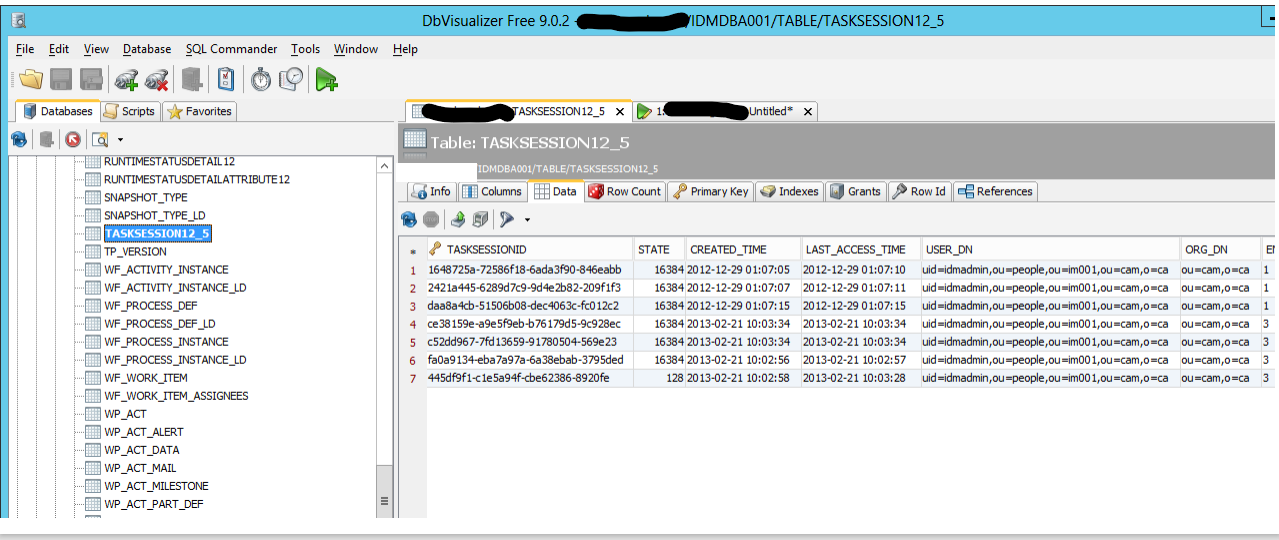Click the export data icon in the data toolbar

click(x=458, y=219)
